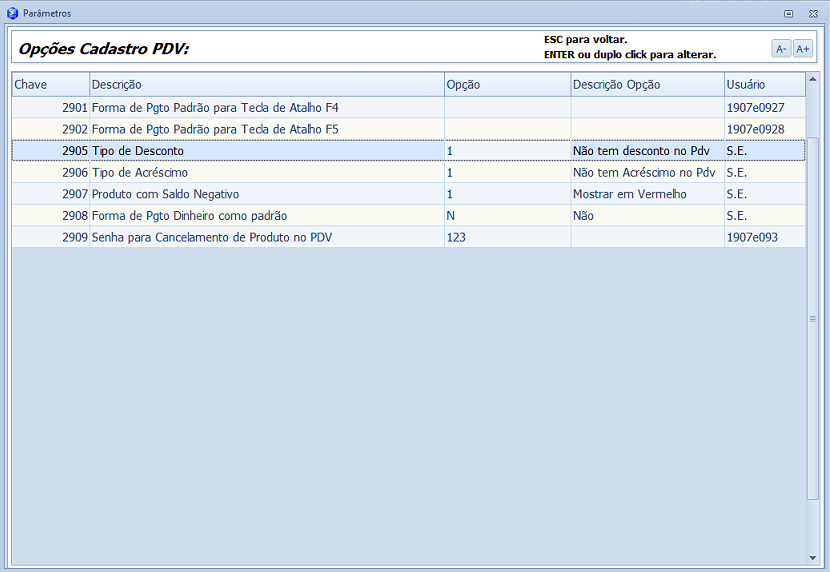The image size is (830, 572).
Task: Sort by the Chave column header
Action: click(x=50, y=85)
